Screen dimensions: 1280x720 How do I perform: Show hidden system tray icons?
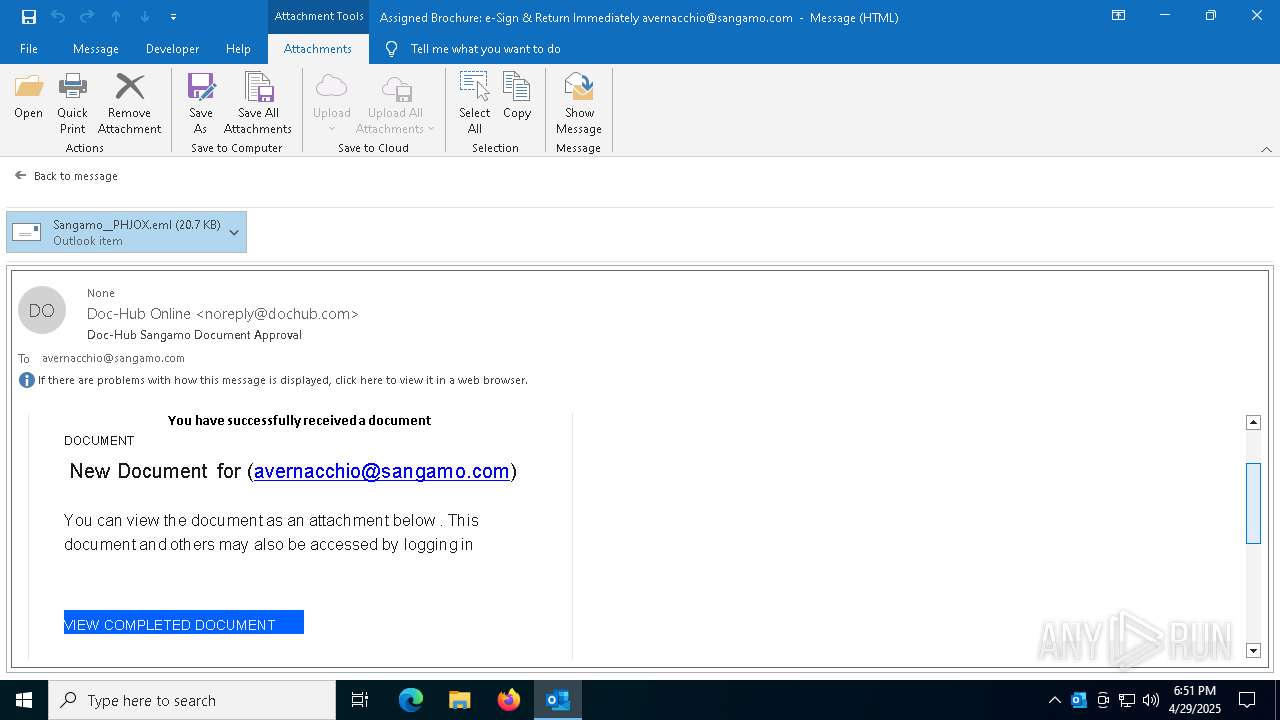(1054, 700)
